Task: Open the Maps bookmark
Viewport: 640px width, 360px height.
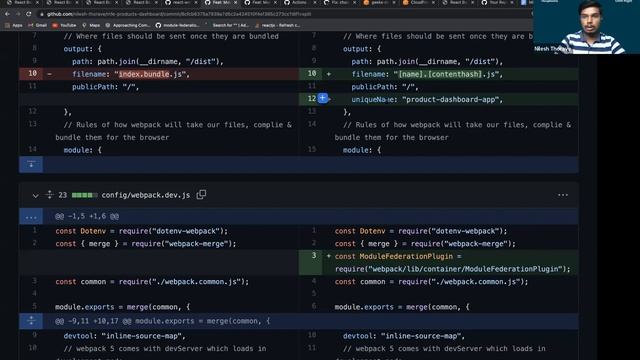Action: (91, 25)
